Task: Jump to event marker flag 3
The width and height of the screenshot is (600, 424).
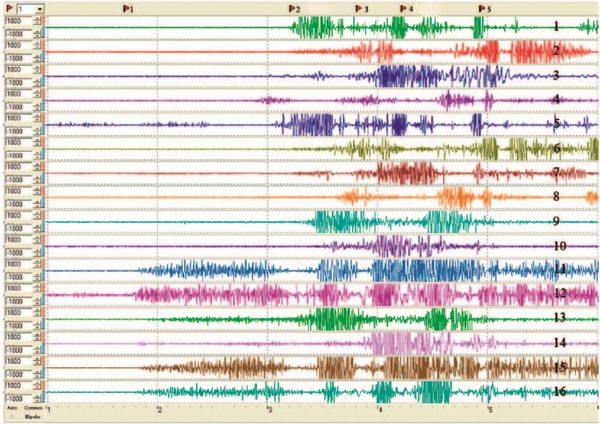Action: [359, 7]
